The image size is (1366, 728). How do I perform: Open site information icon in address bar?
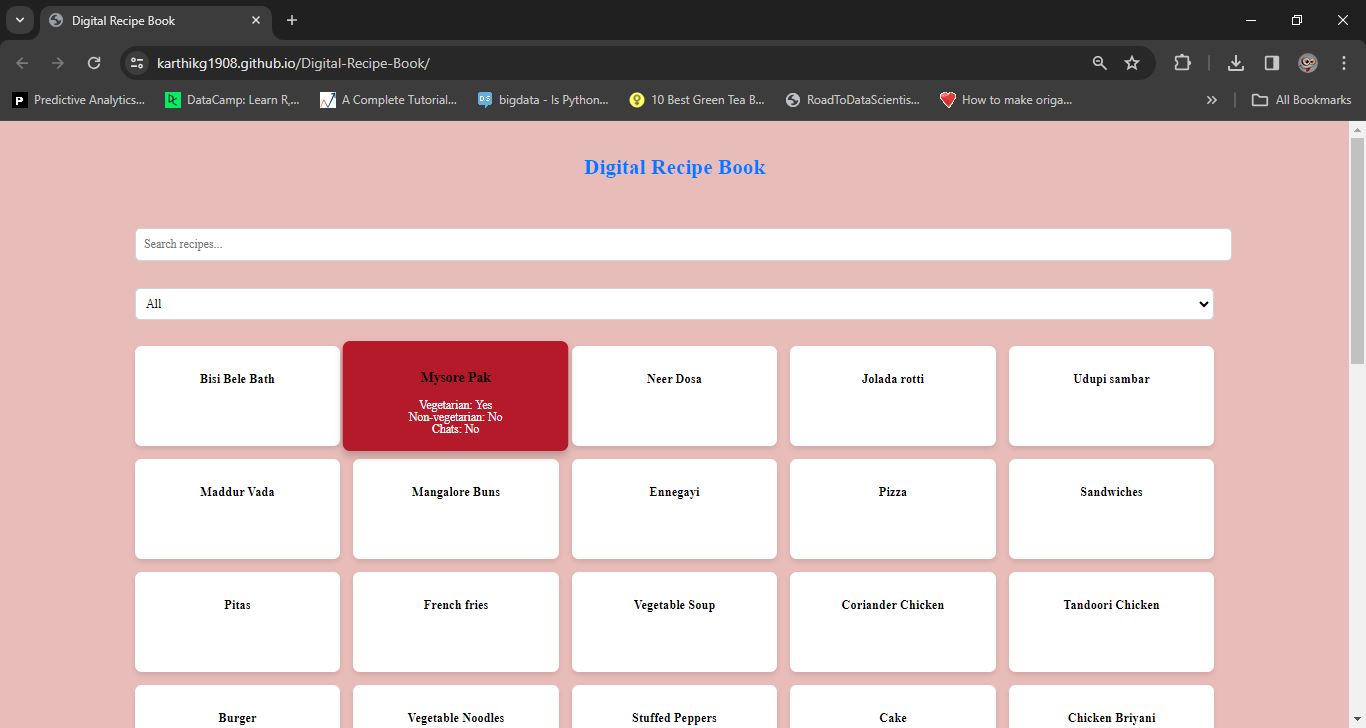(138, 63)
